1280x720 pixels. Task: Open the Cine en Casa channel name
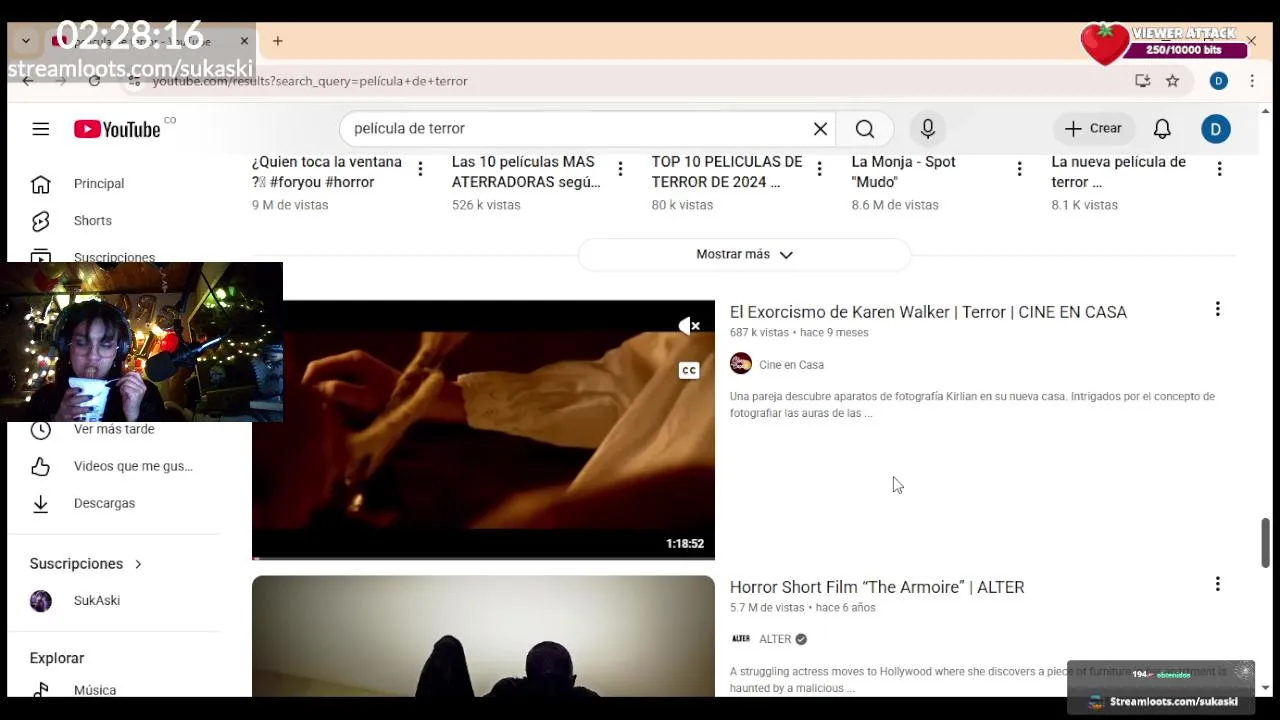[791, 365]
